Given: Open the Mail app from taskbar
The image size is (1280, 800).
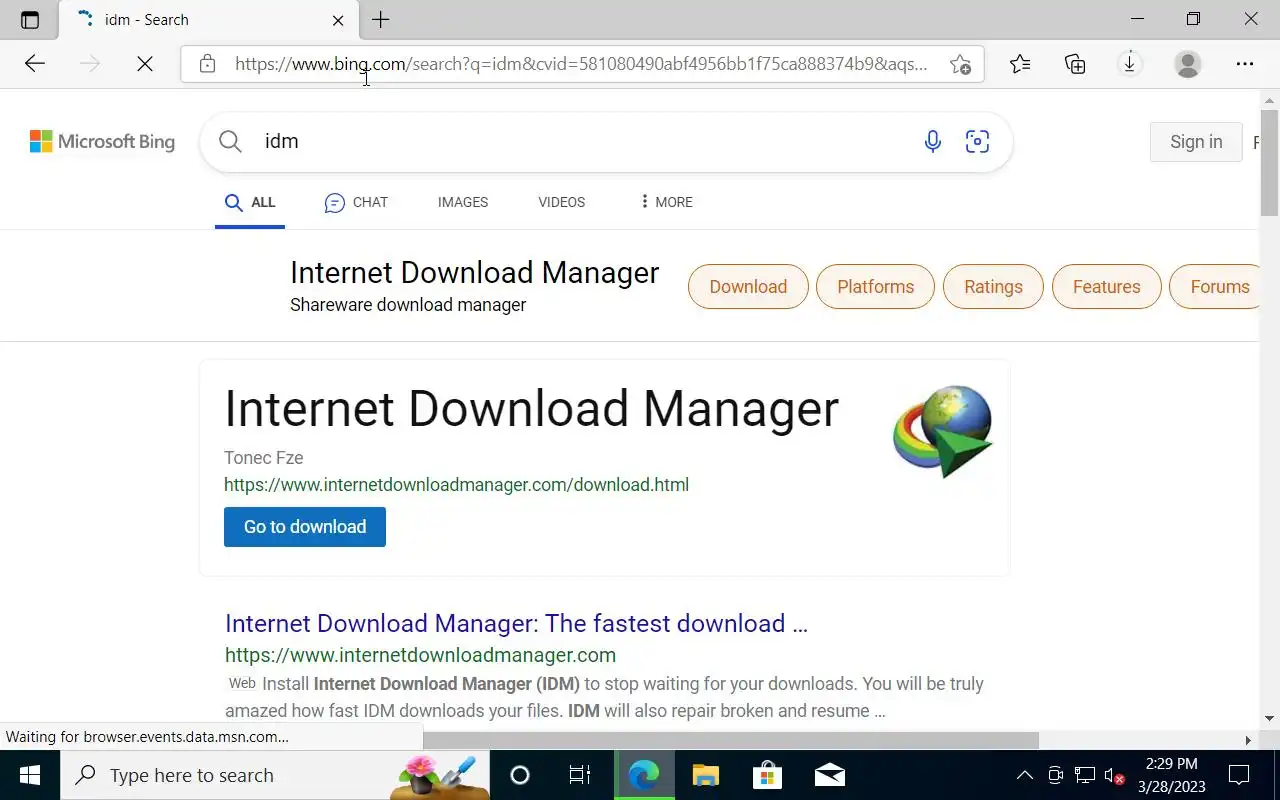Looking at the screenshot, I should (x=829, y=775).
